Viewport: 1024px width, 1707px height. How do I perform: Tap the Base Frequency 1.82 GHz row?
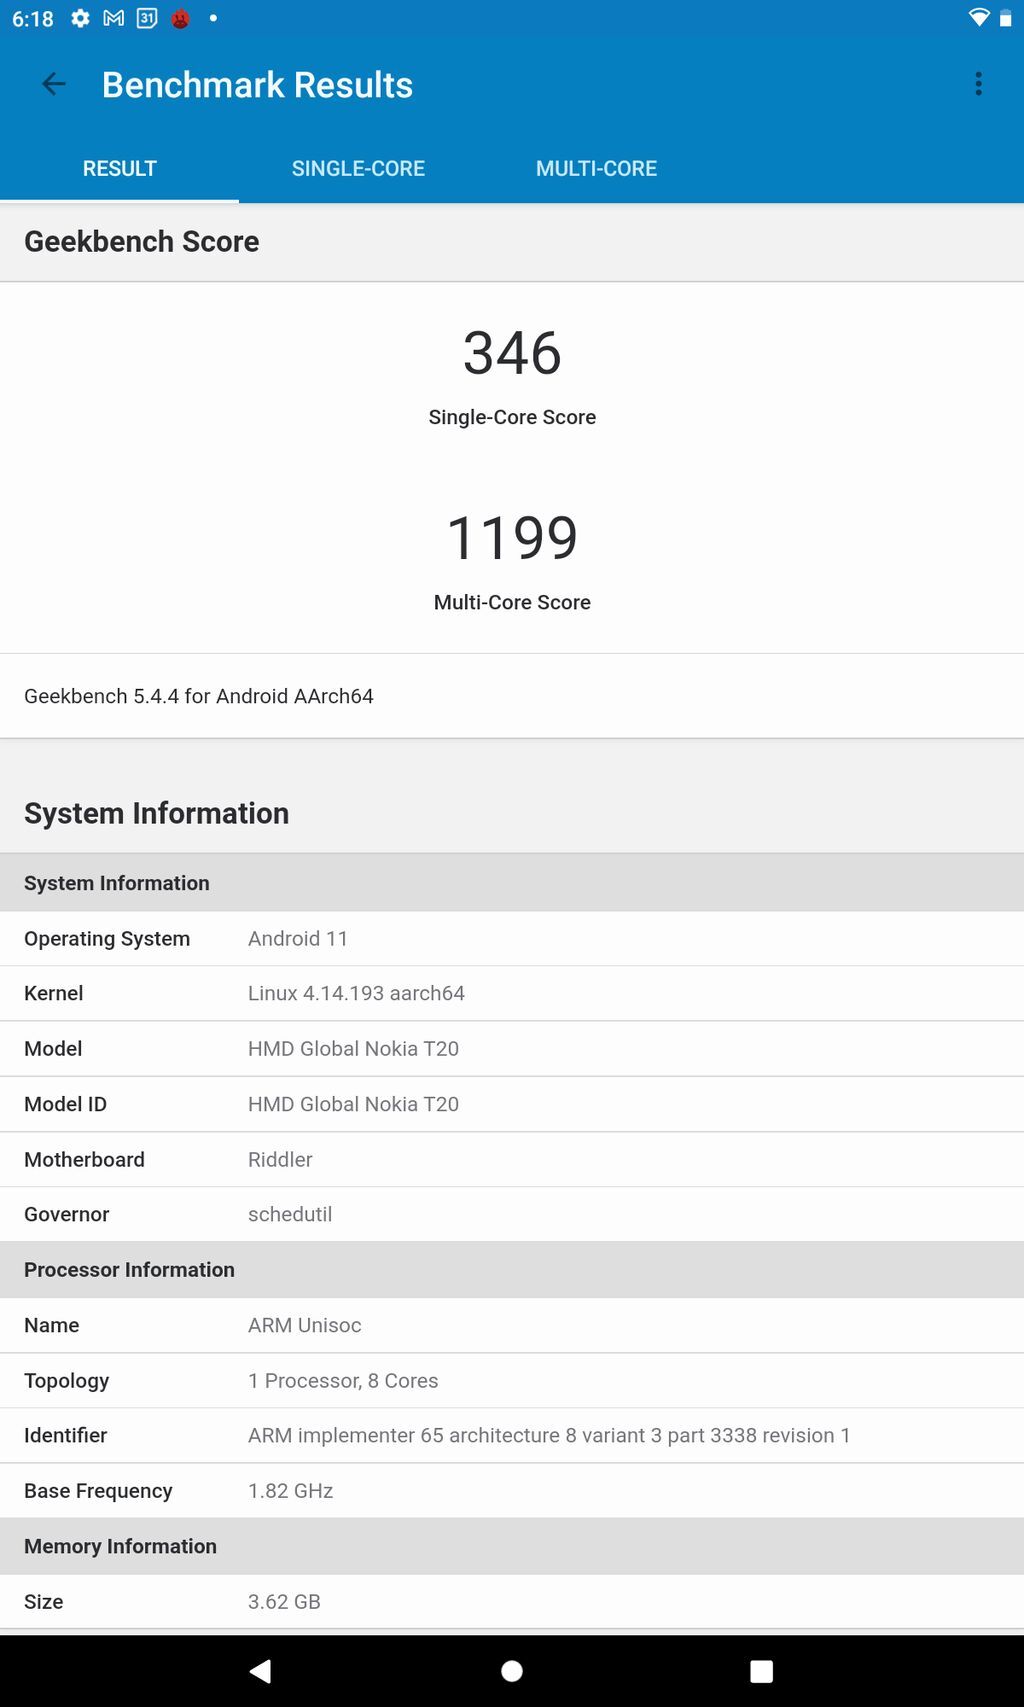click(512, 1491)
